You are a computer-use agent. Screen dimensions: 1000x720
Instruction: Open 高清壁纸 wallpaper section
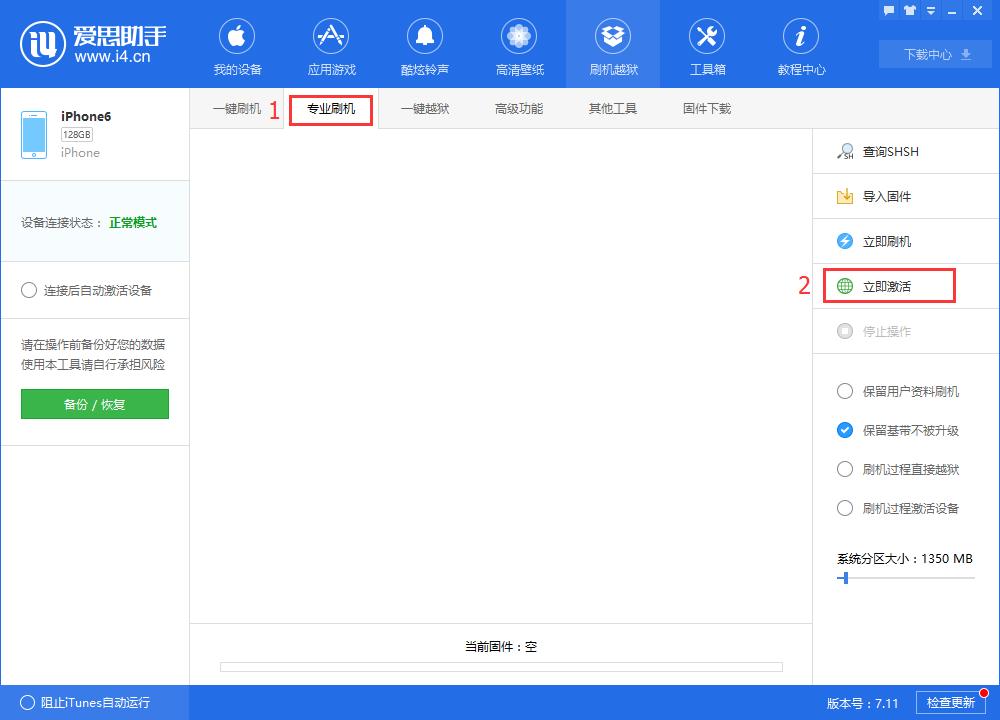(x=518, y=45)
